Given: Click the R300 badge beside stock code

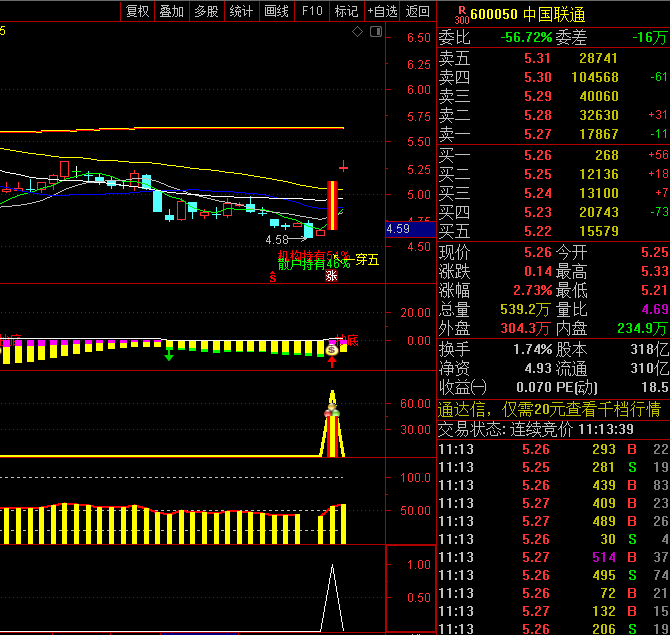Looking at the screenshot, I should click(x=461, y=15).
